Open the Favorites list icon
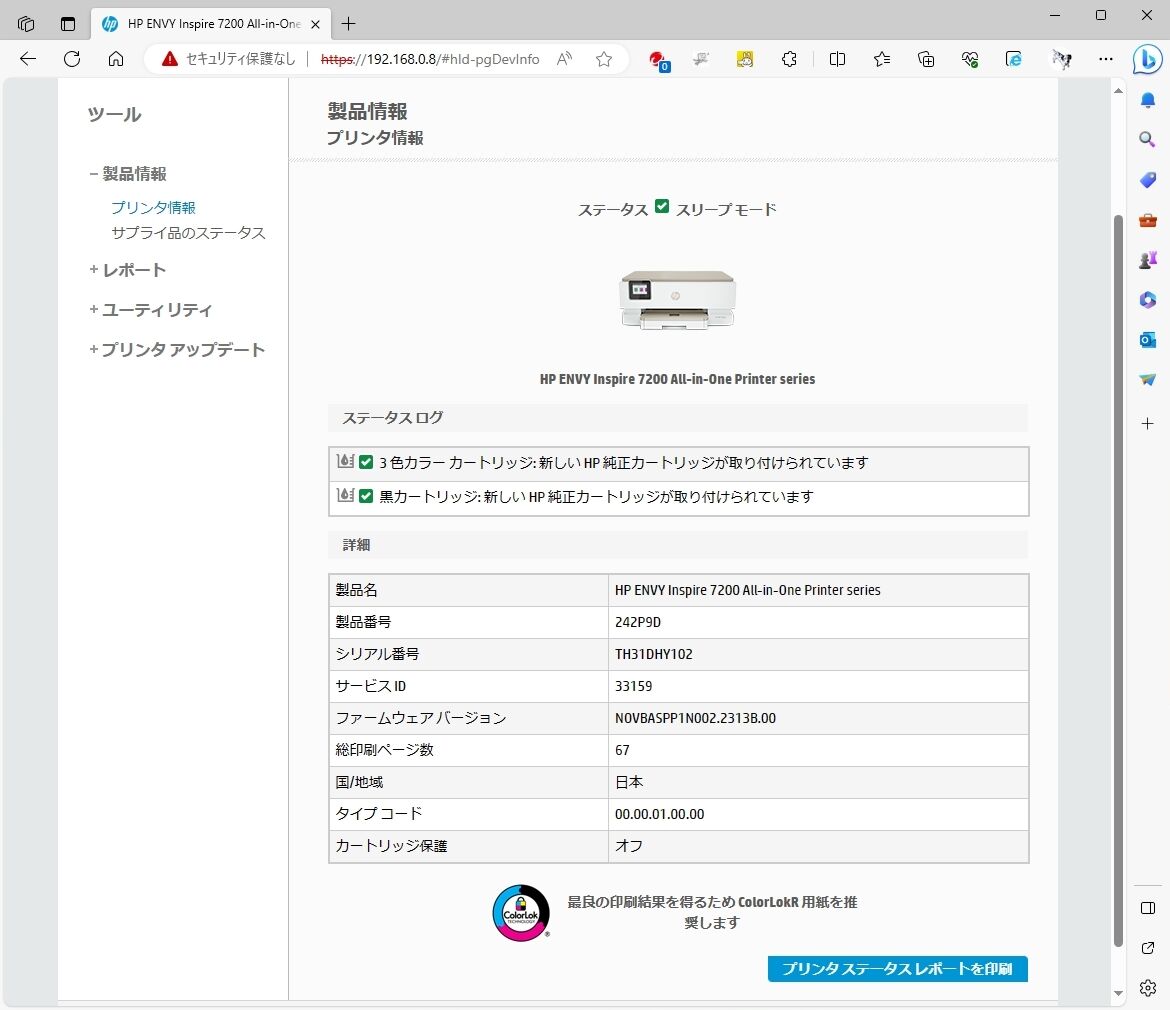 tap(881, 59)
